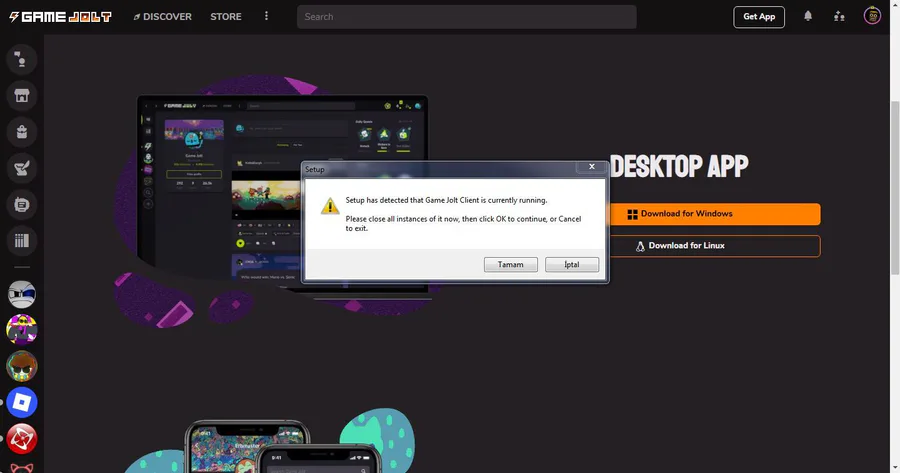
Task: Open the storefront icon in sidebar
Action: tap(22, 95)
